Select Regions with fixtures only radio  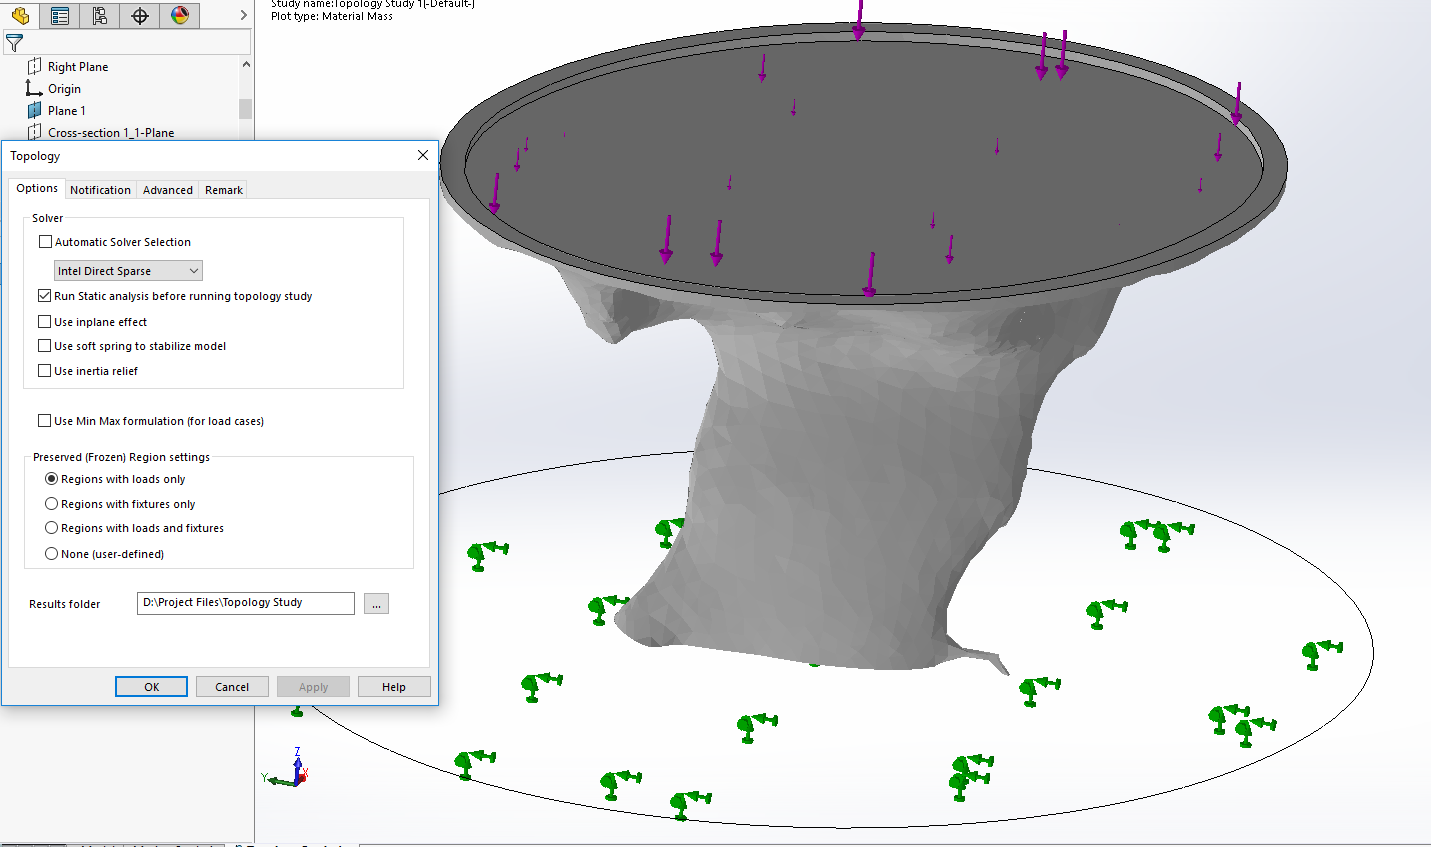tap(51, 503)
